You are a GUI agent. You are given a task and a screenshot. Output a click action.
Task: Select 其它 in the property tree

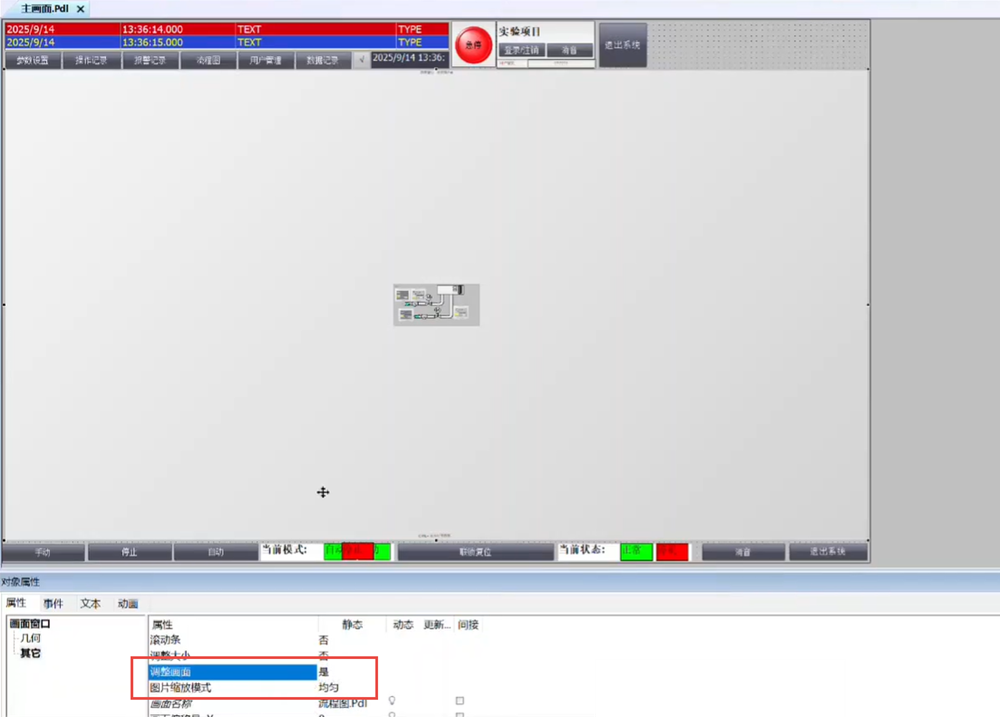point(31,653)
